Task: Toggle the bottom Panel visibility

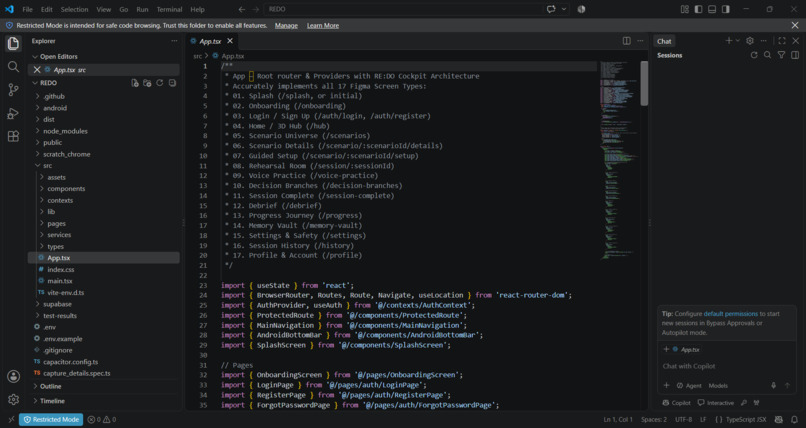Action: [712, 9]
